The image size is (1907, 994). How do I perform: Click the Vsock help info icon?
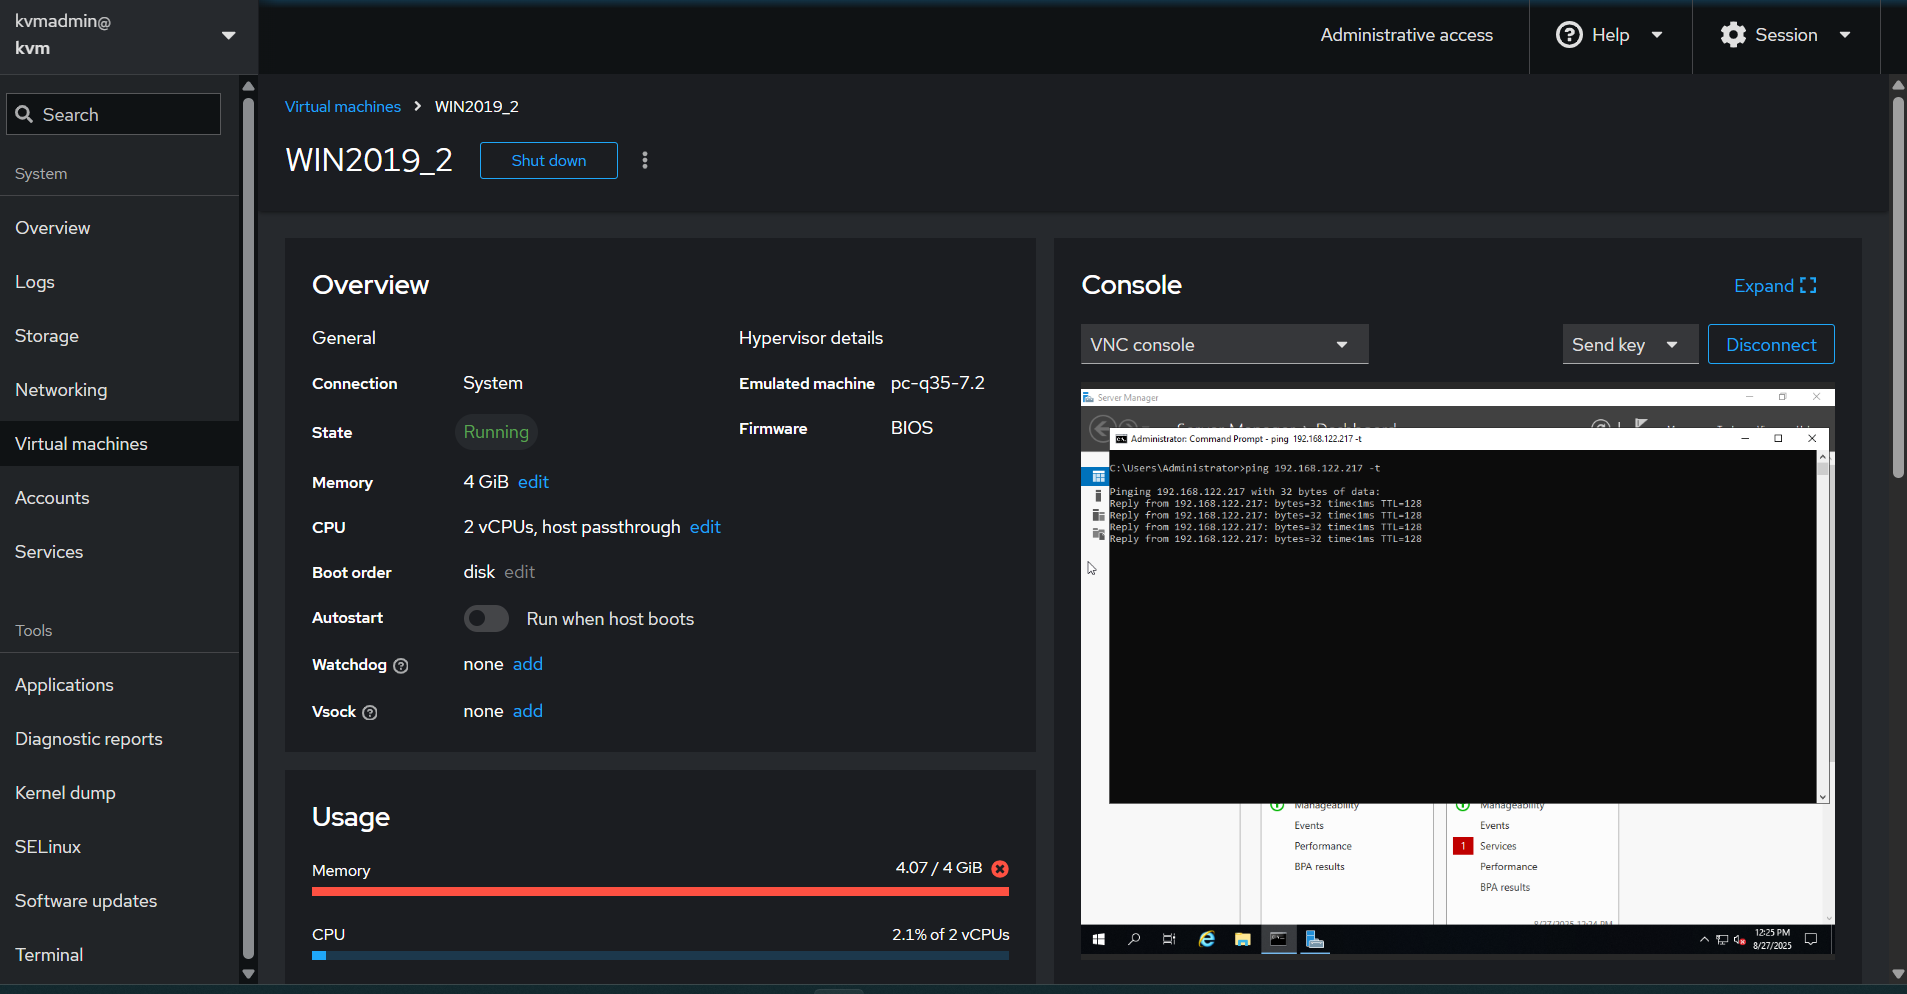click(370, 713)
